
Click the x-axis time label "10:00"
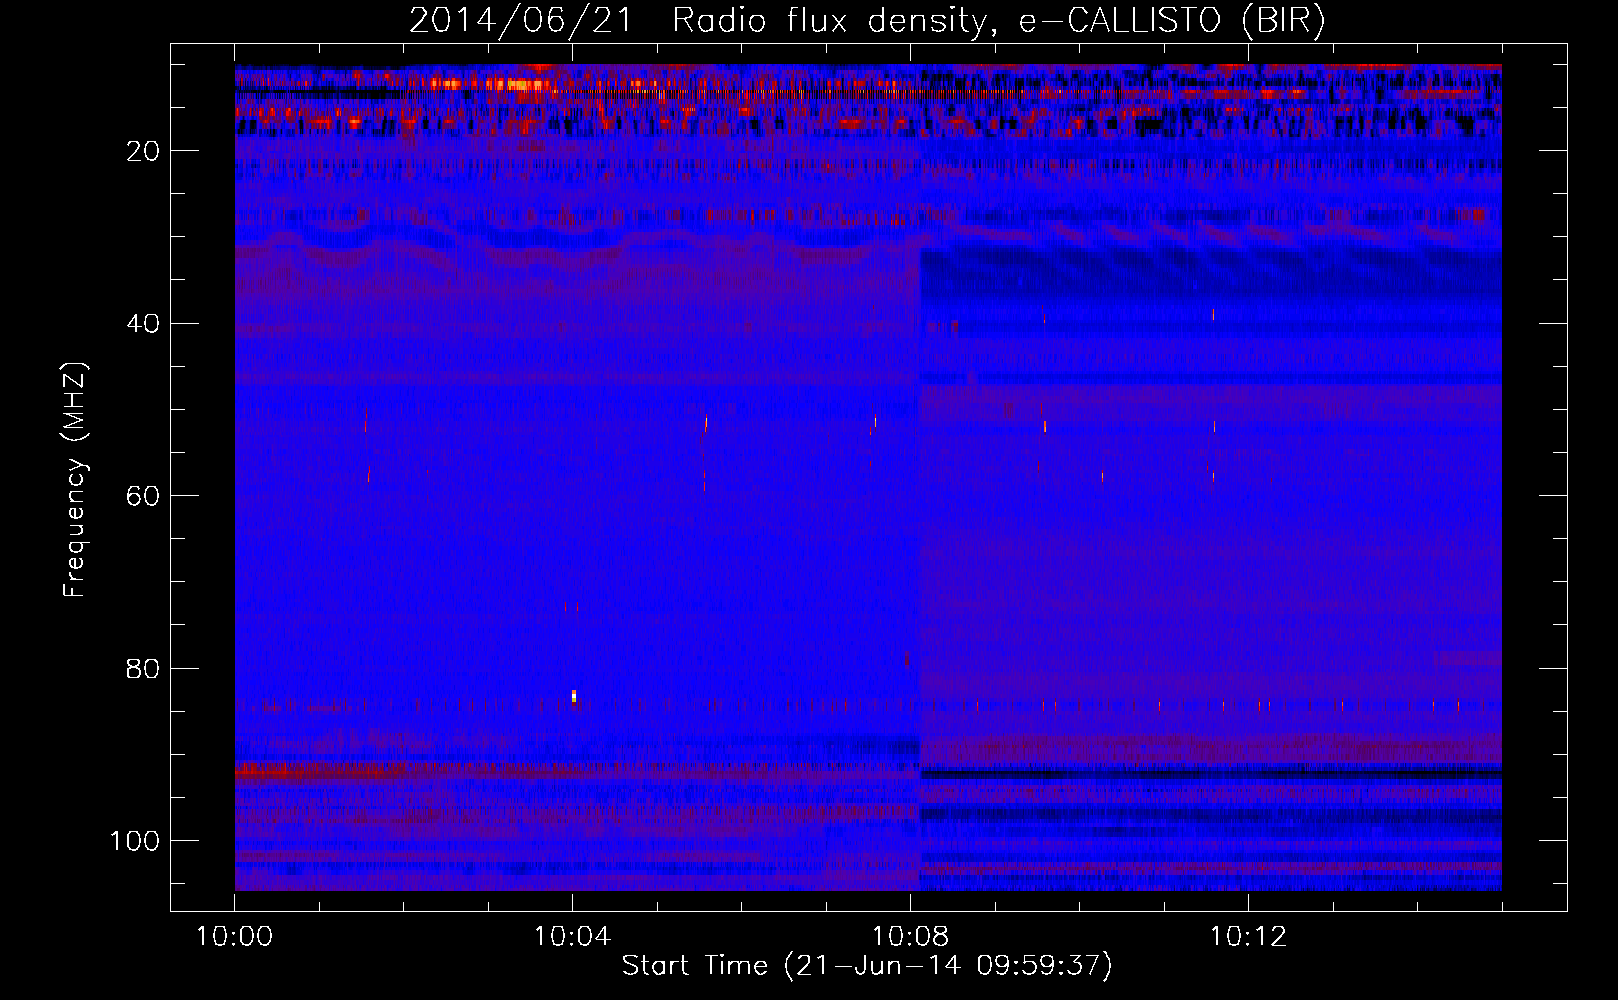(235, 937)
